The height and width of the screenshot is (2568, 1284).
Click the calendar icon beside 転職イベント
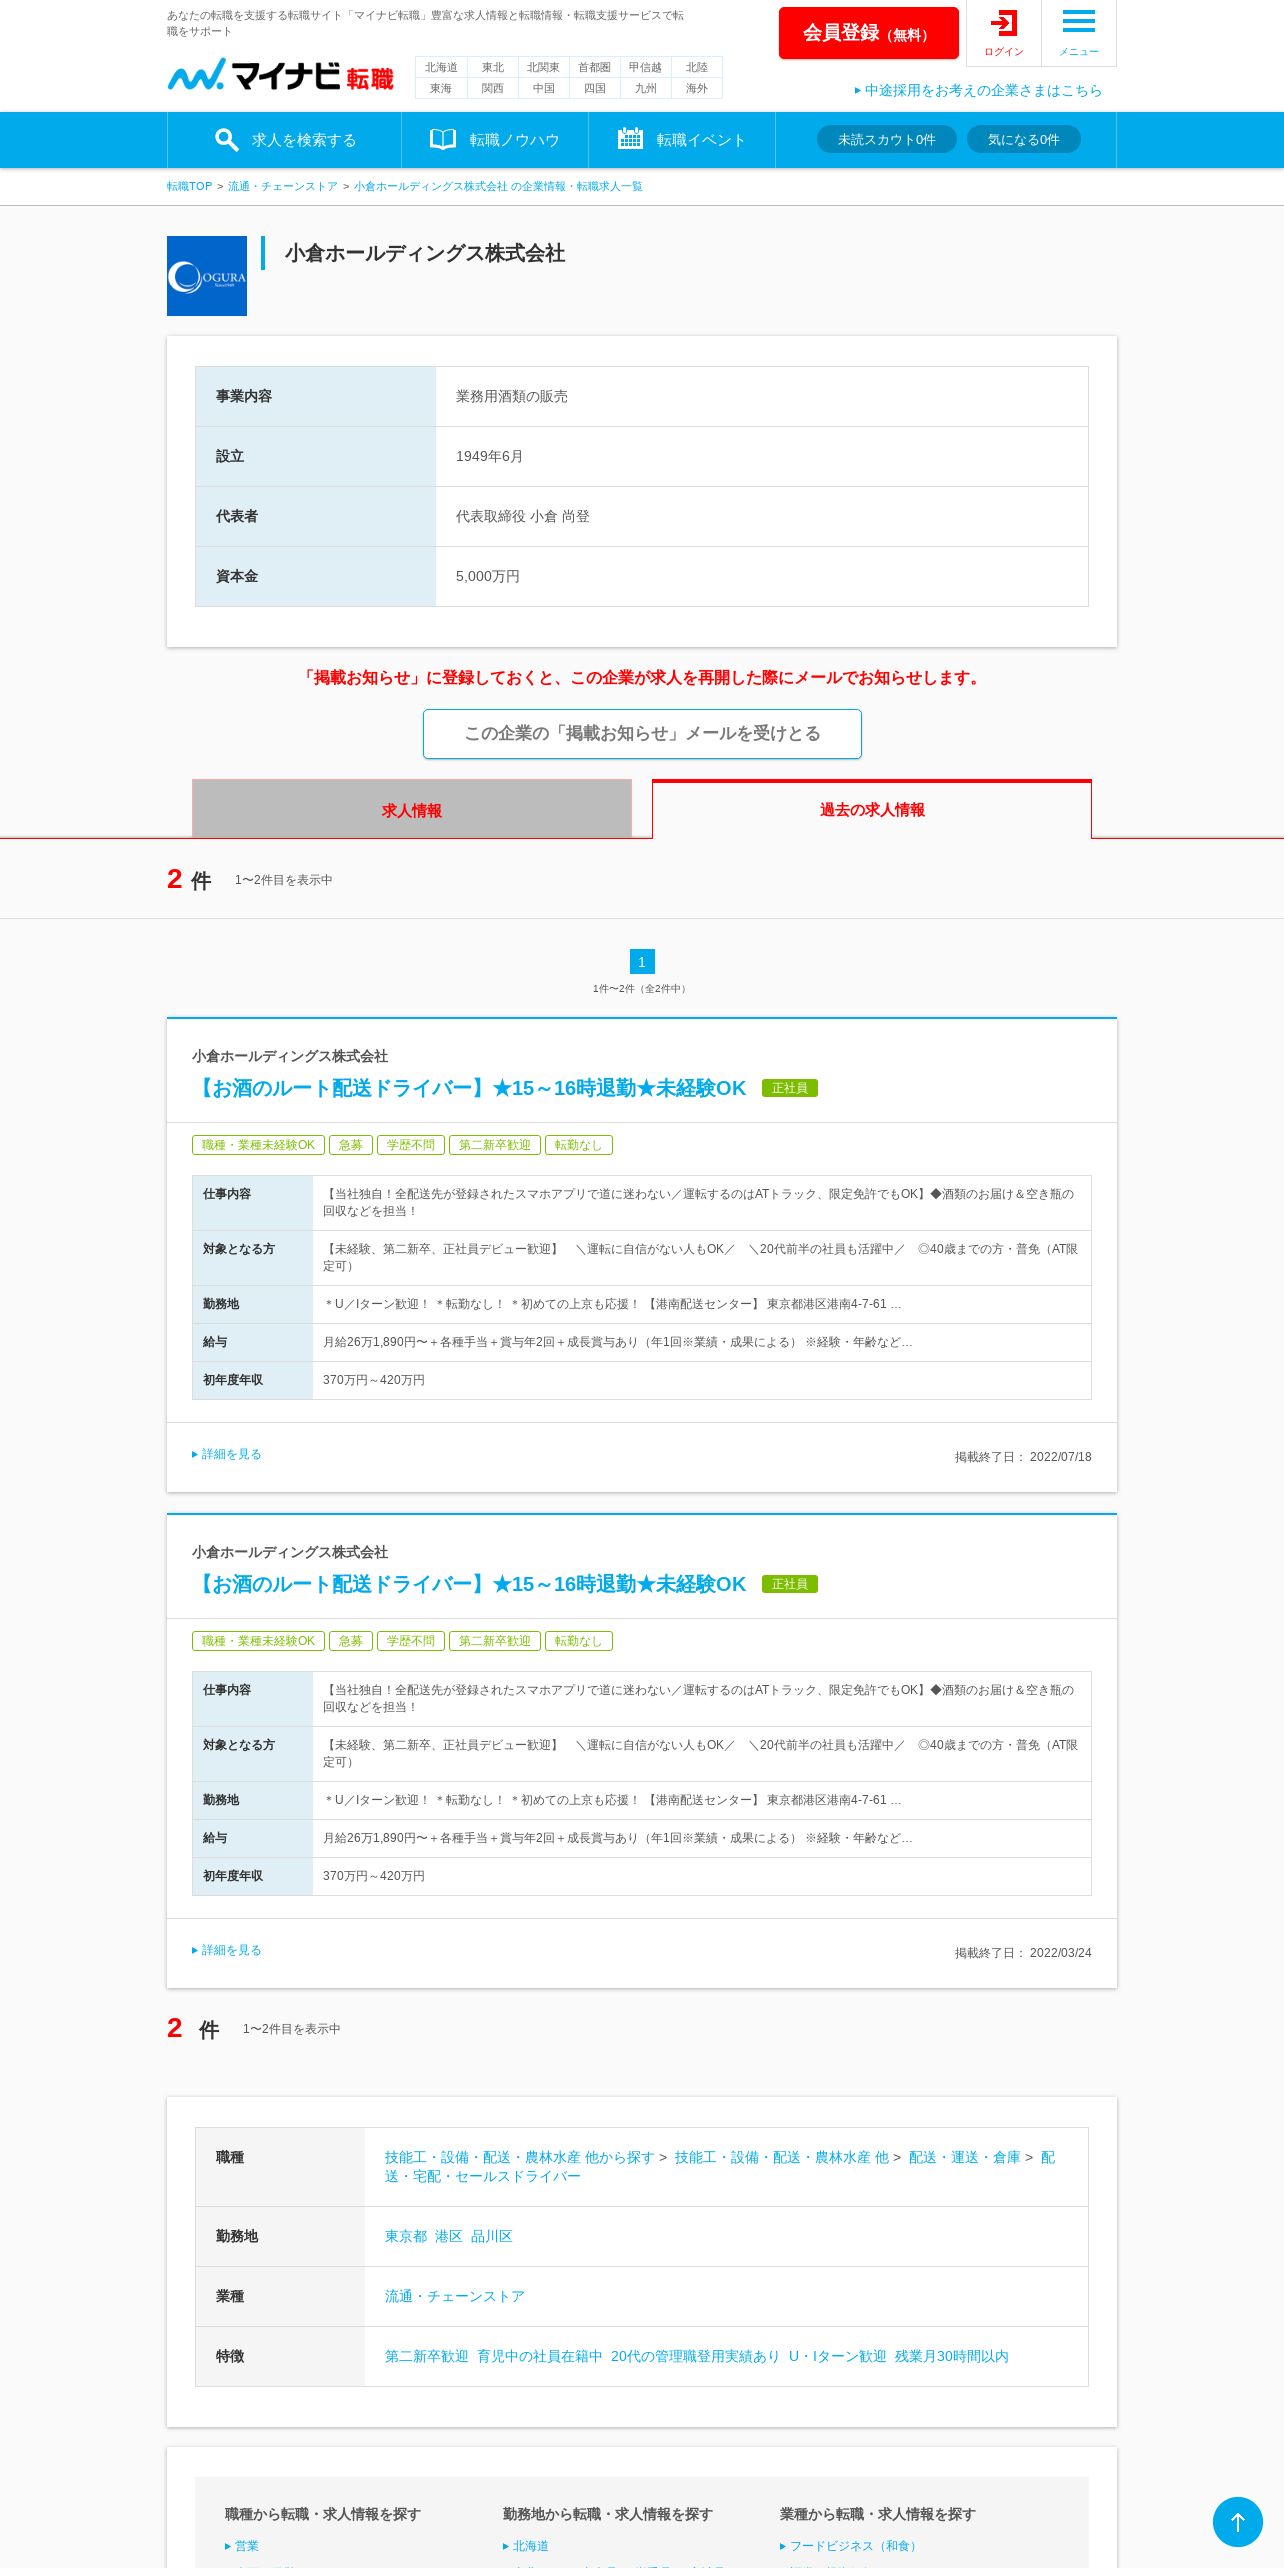(630, 139)
